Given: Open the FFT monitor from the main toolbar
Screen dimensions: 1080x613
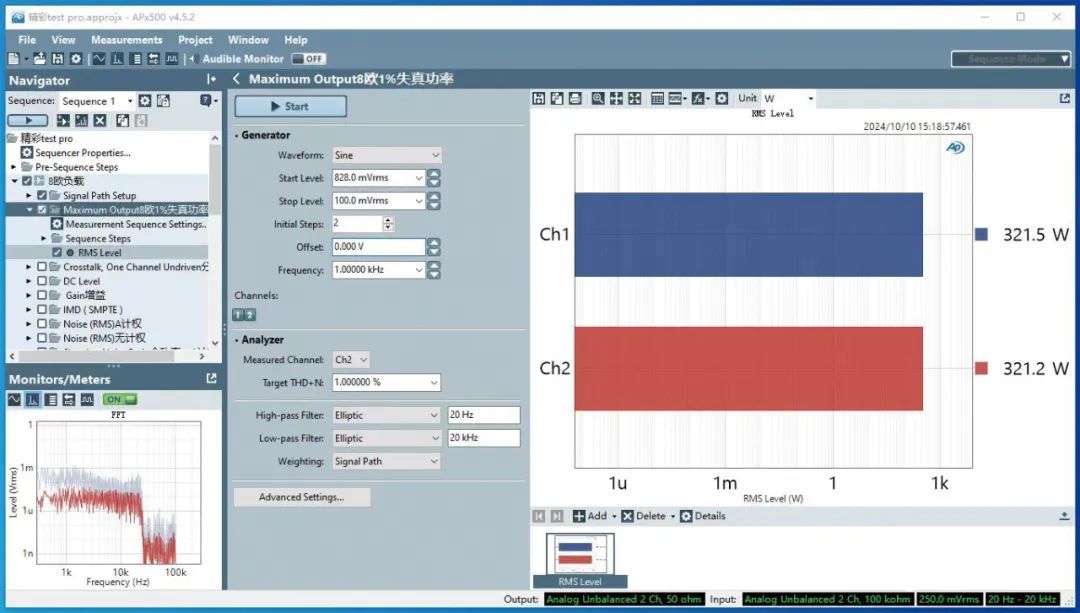Looking at the screenshot, I should point(118,59).
